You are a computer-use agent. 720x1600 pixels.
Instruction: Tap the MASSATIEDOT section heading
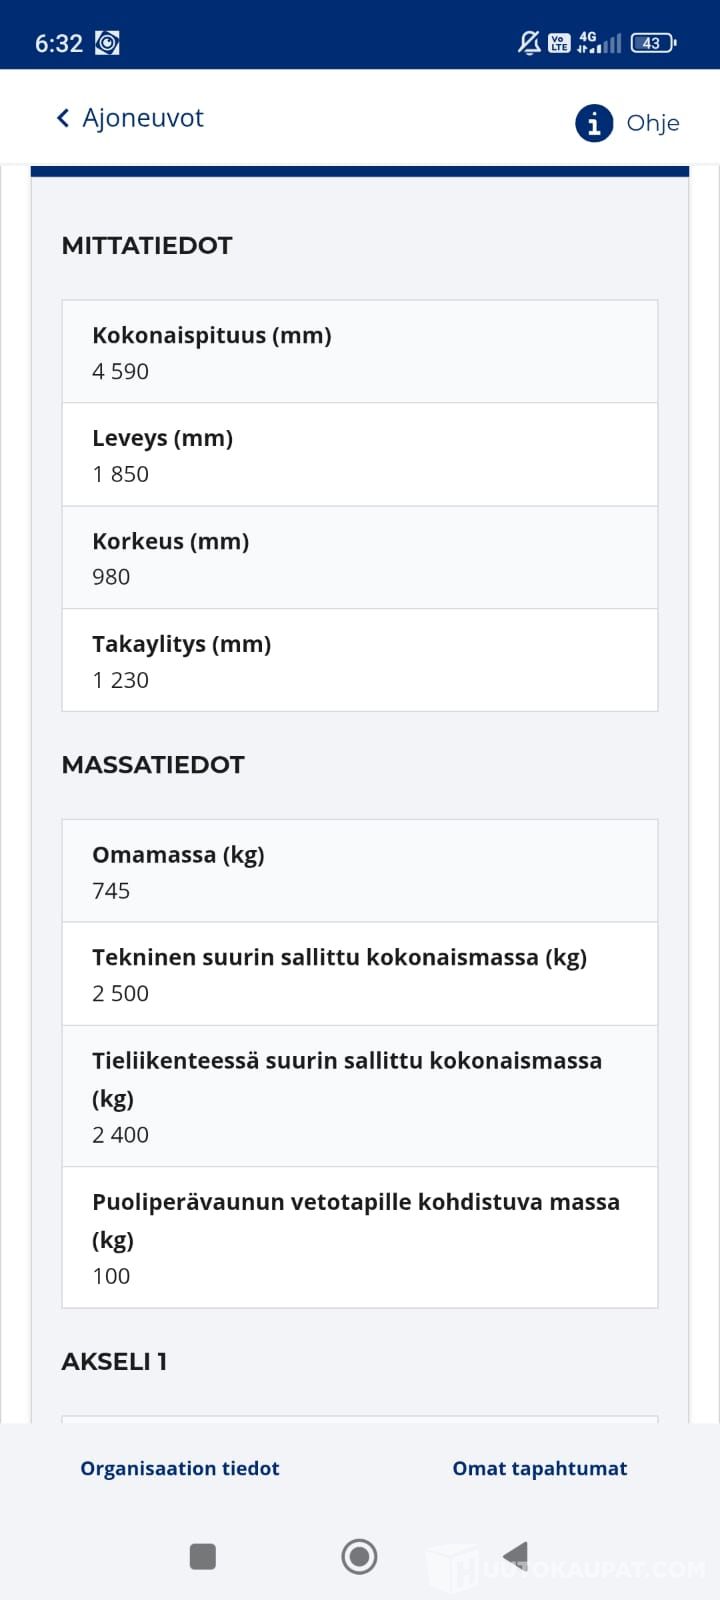coord(153,765)
